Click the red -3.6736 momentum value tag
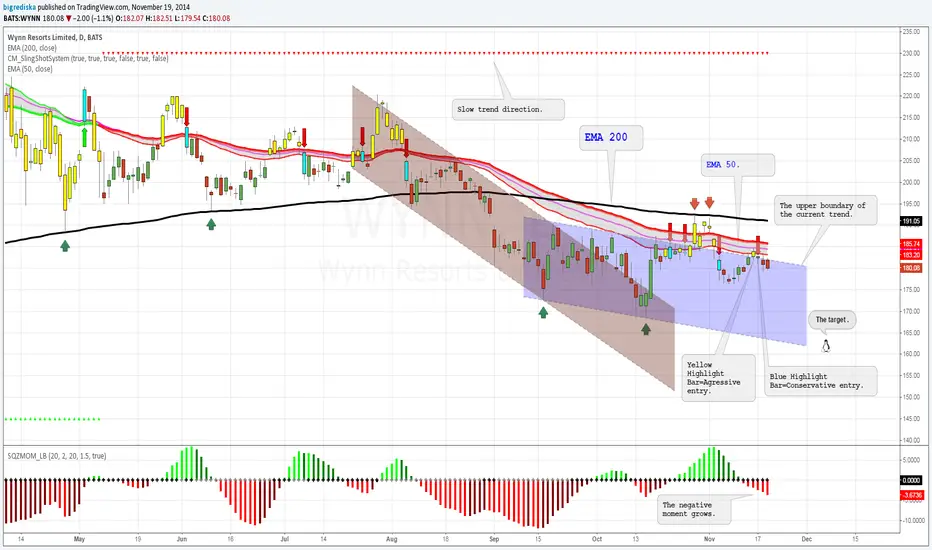This screenshot has width=932, height=550. point(912,495)
